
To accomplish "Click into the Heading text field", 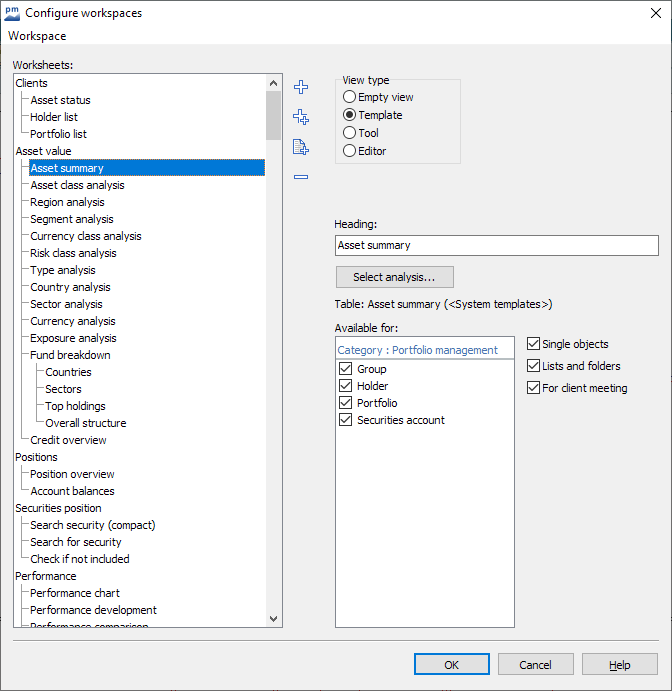I will 497,245.
